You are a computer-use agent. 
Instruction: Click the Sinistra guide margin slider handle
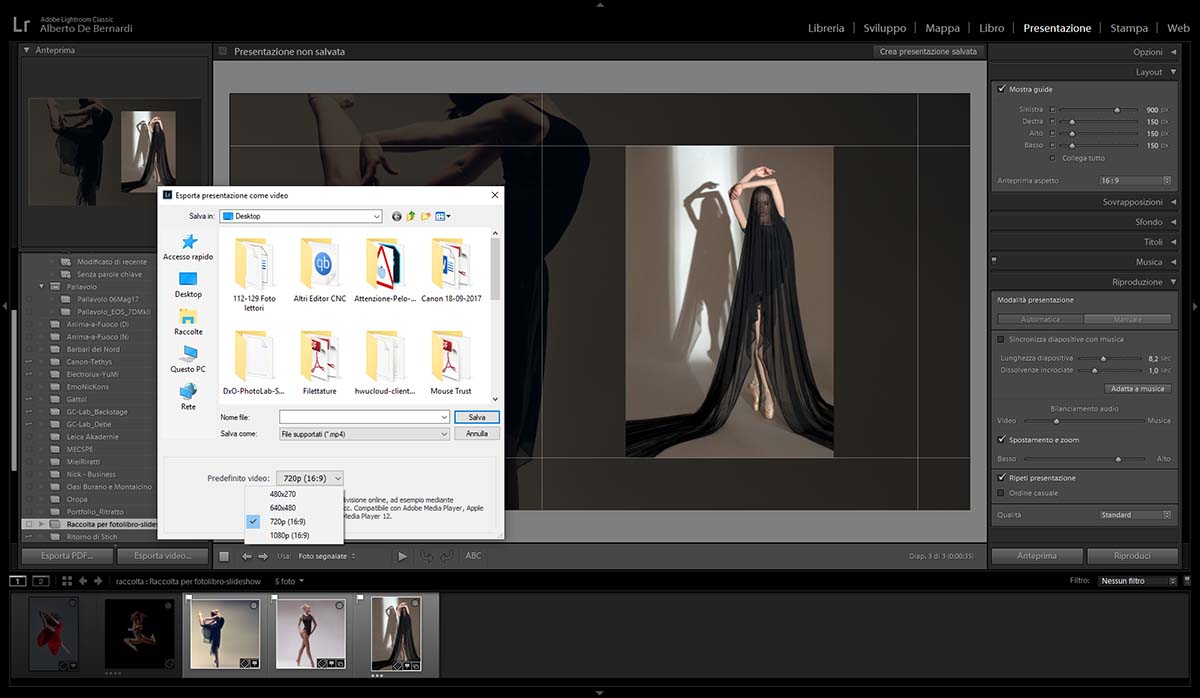1117,109
